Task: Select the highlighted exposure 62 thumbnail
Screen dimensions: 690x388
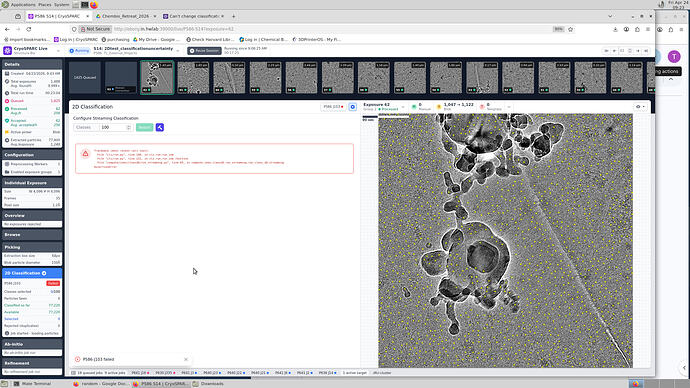Action: point(157,77)
